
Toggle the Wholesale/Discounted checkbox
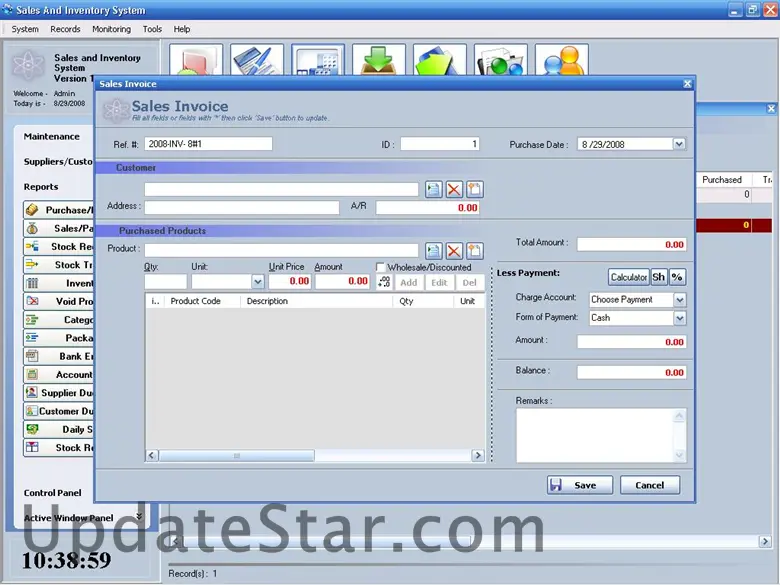coord(381,267)
